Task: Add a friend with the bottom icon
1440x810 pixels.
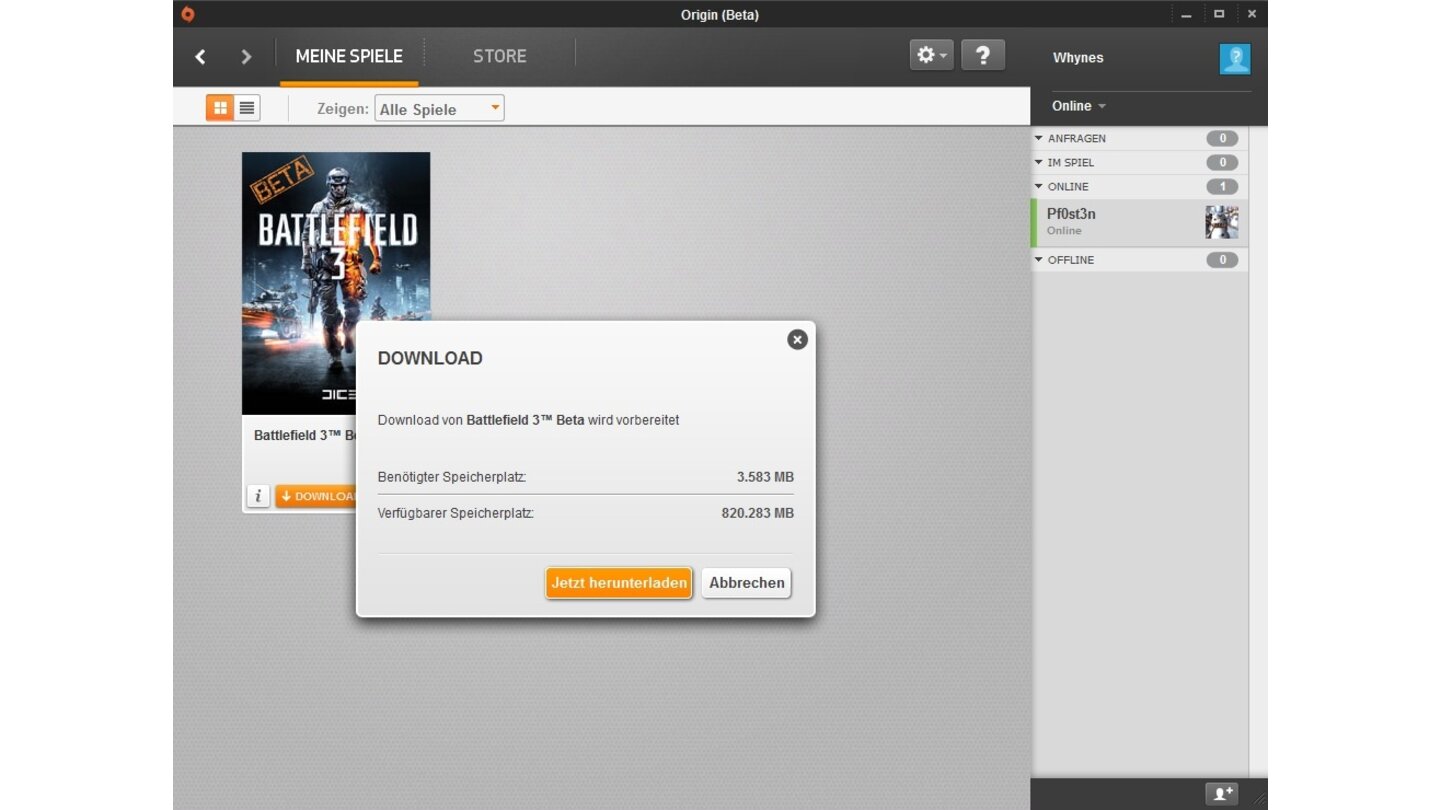Action: (x=1221, y=794)
